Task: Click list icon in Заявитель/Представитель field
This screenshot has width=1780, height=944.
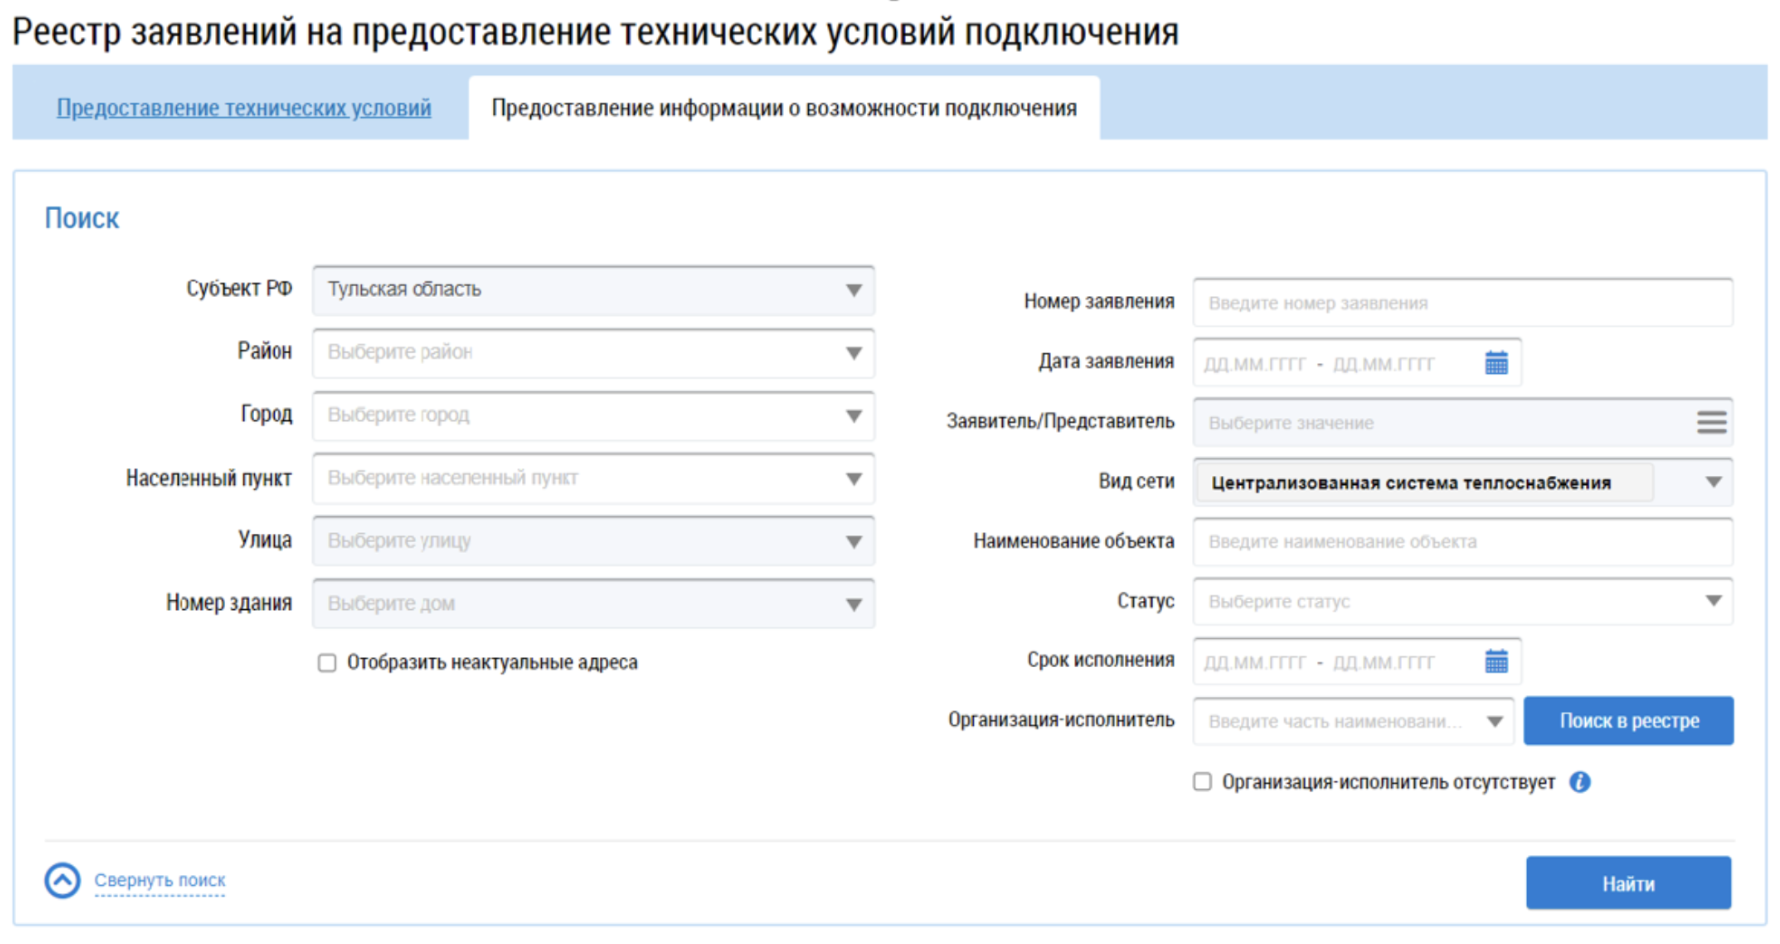Action: (1711, 422)
